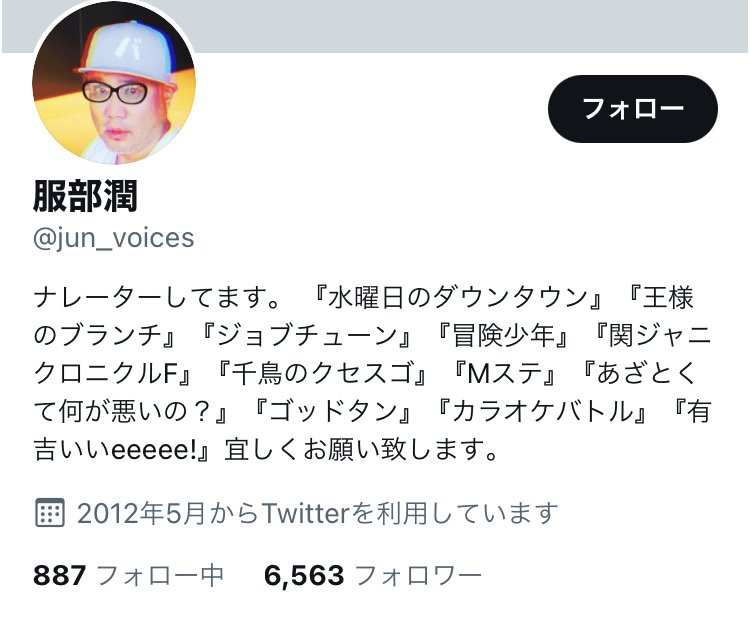Open the 6,563 フォロワー followers list
This screenshot has height=618, width=750.
pos(373,575)
